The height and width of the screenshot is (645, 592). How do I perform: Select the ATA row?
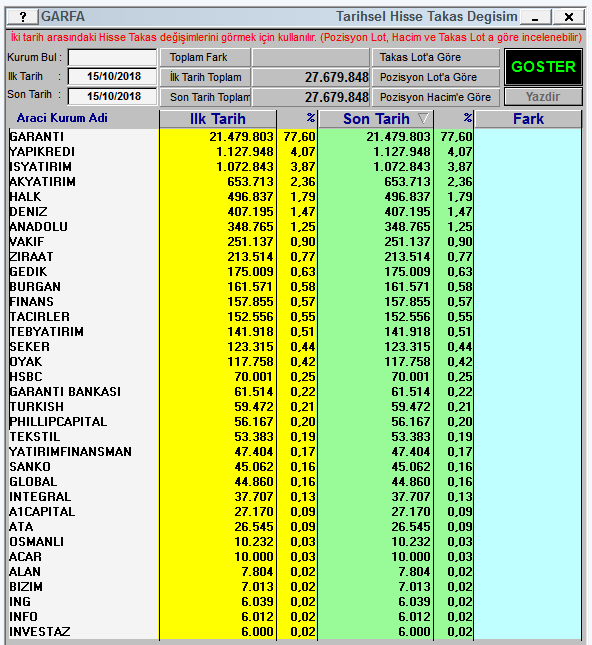coord(295,527)
